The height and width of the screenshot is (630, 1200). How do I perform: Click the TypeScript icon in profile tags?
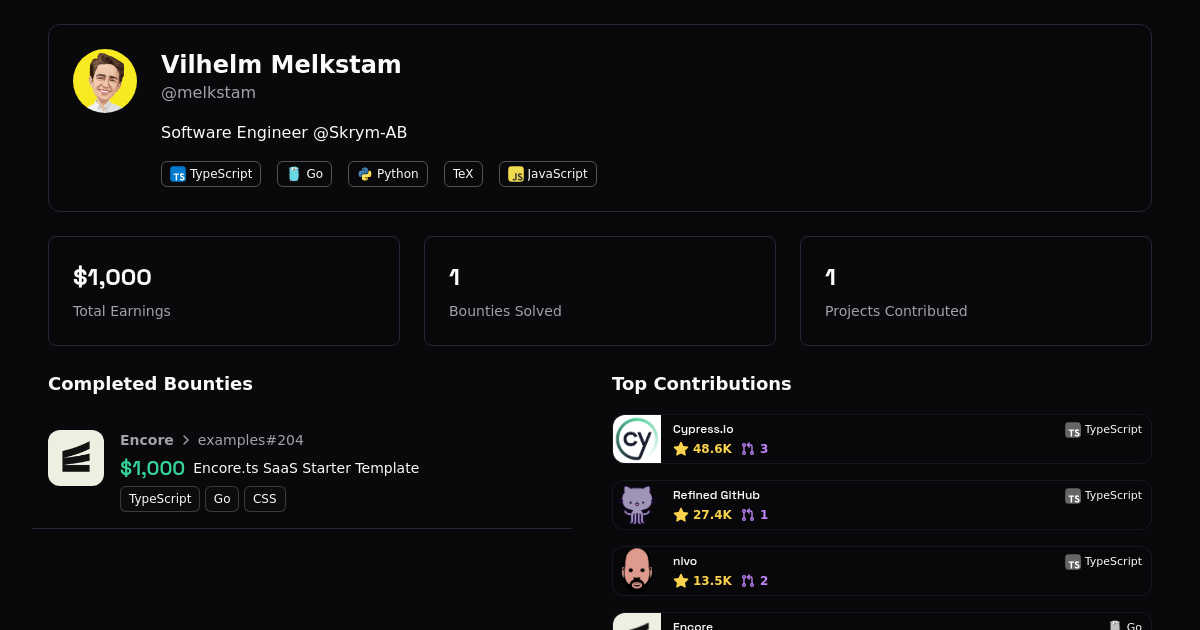pyautogui.click(x=178, y=174)
